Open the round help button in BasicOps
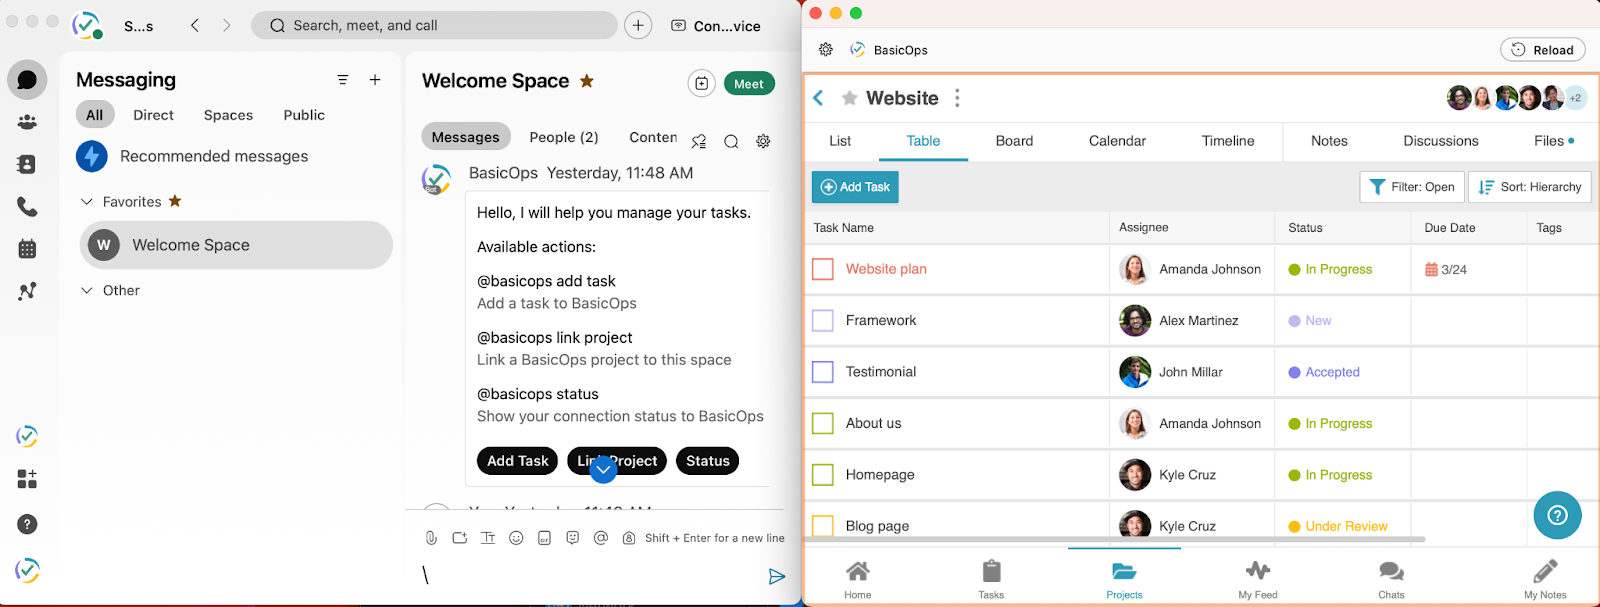 [x=1557, y=516]
